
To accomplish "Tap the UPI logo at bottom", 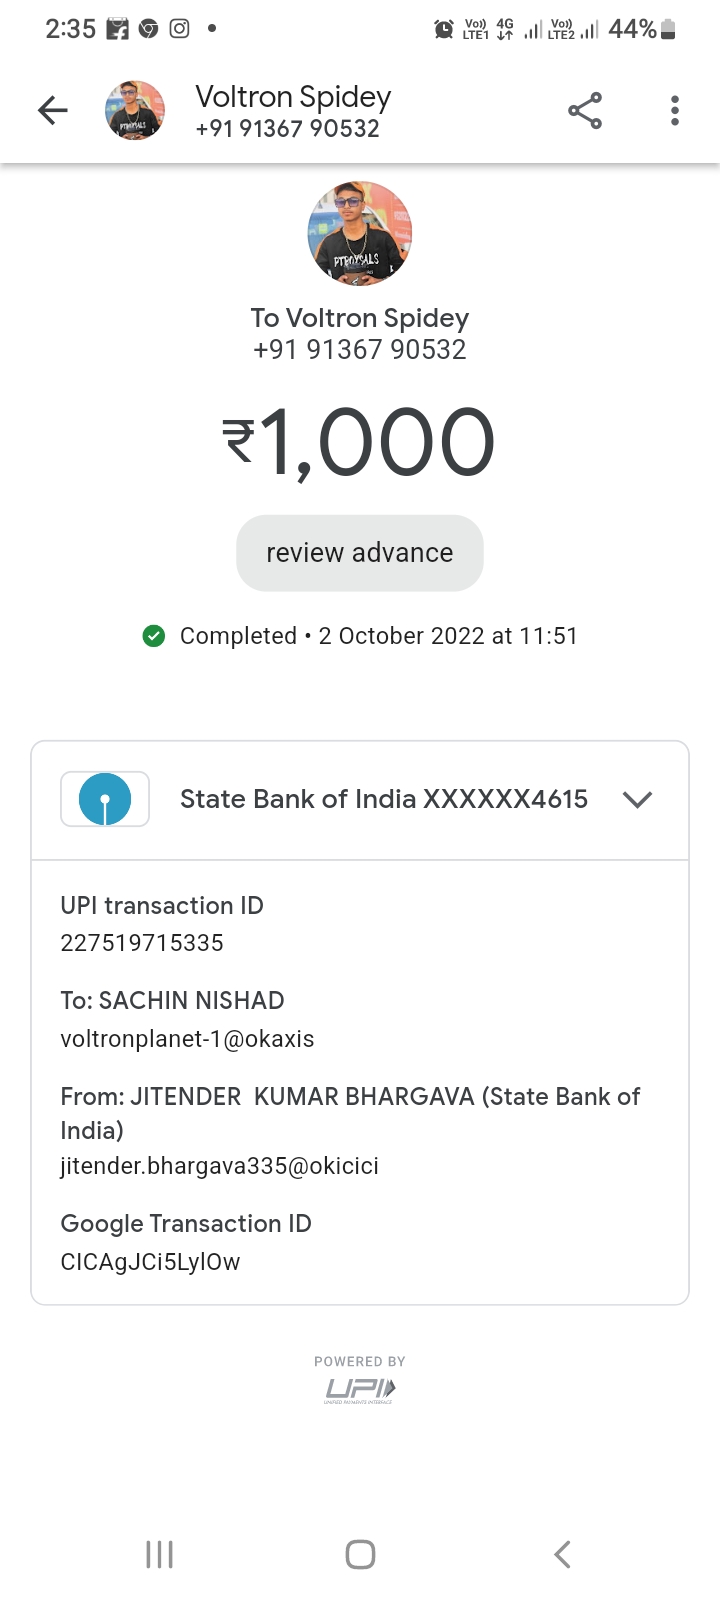I will click(x=360, y=1389).
